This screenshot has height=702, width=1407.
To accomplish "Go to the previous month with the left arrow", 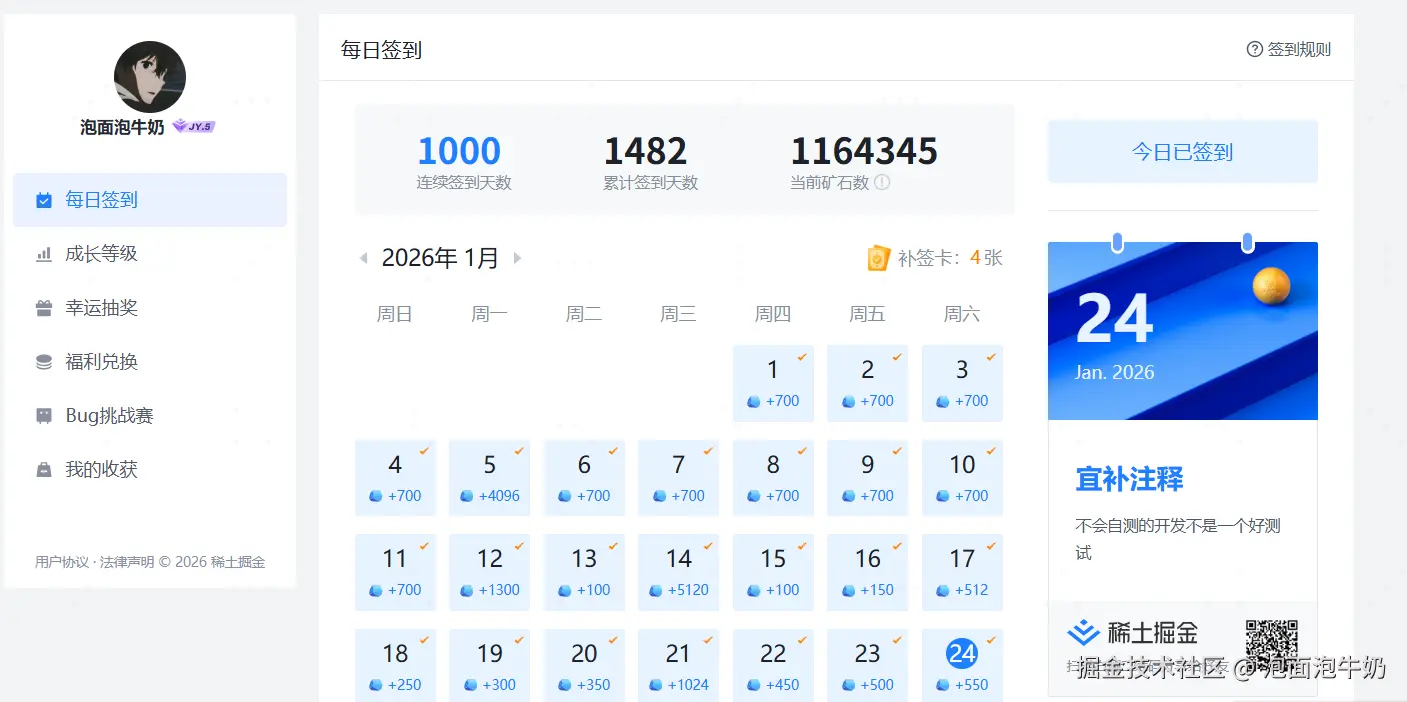I will point(363,257).
